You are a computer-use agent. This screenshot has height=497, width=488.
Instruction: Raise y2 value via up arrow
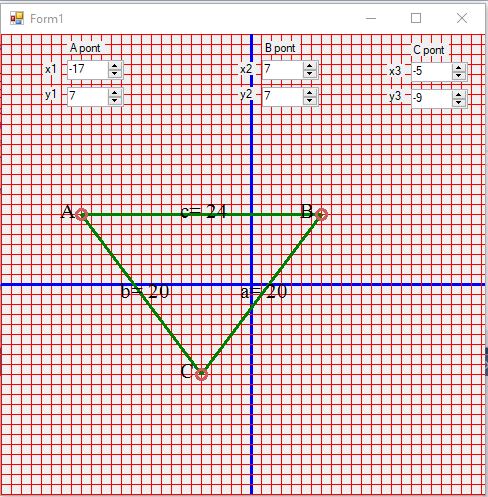click(x=310, y=93)
